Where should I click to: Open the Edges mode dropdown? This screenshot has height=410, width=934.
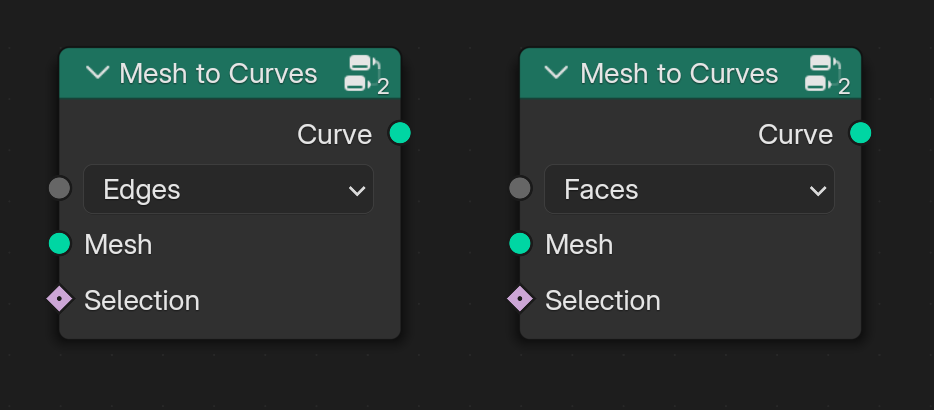tap(228, 190)
